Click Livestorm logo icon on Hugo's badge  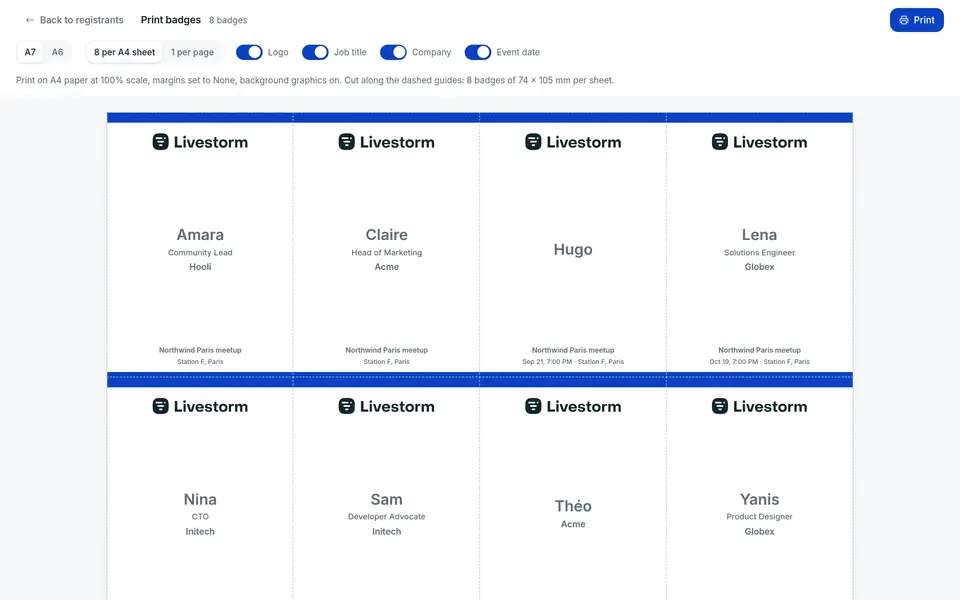pyautogui.click(x=533, y=142)
